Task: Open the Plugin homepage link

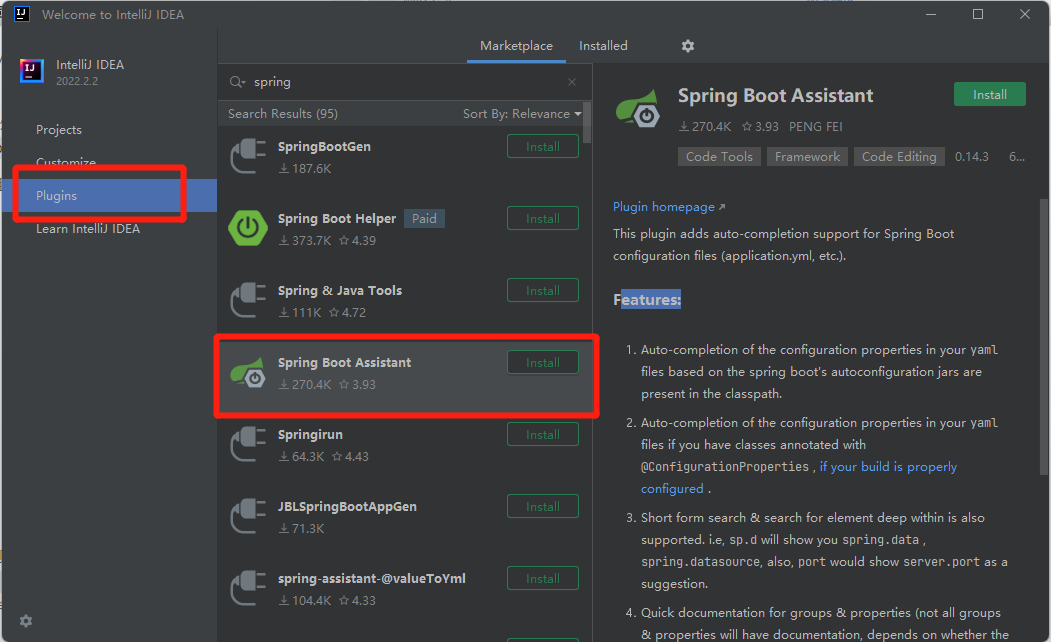Action: [x=669, y=207]
